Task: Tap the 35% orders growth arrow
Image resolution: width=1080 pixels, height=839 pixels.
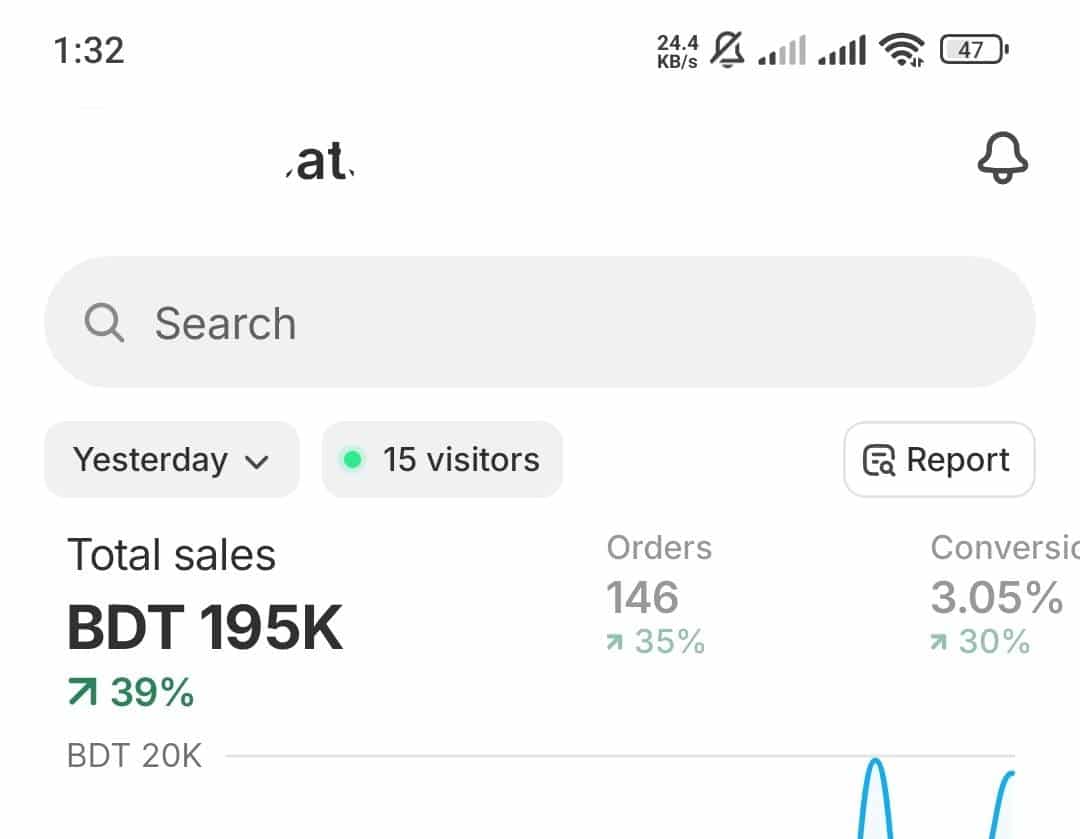Action: (614, 643)
